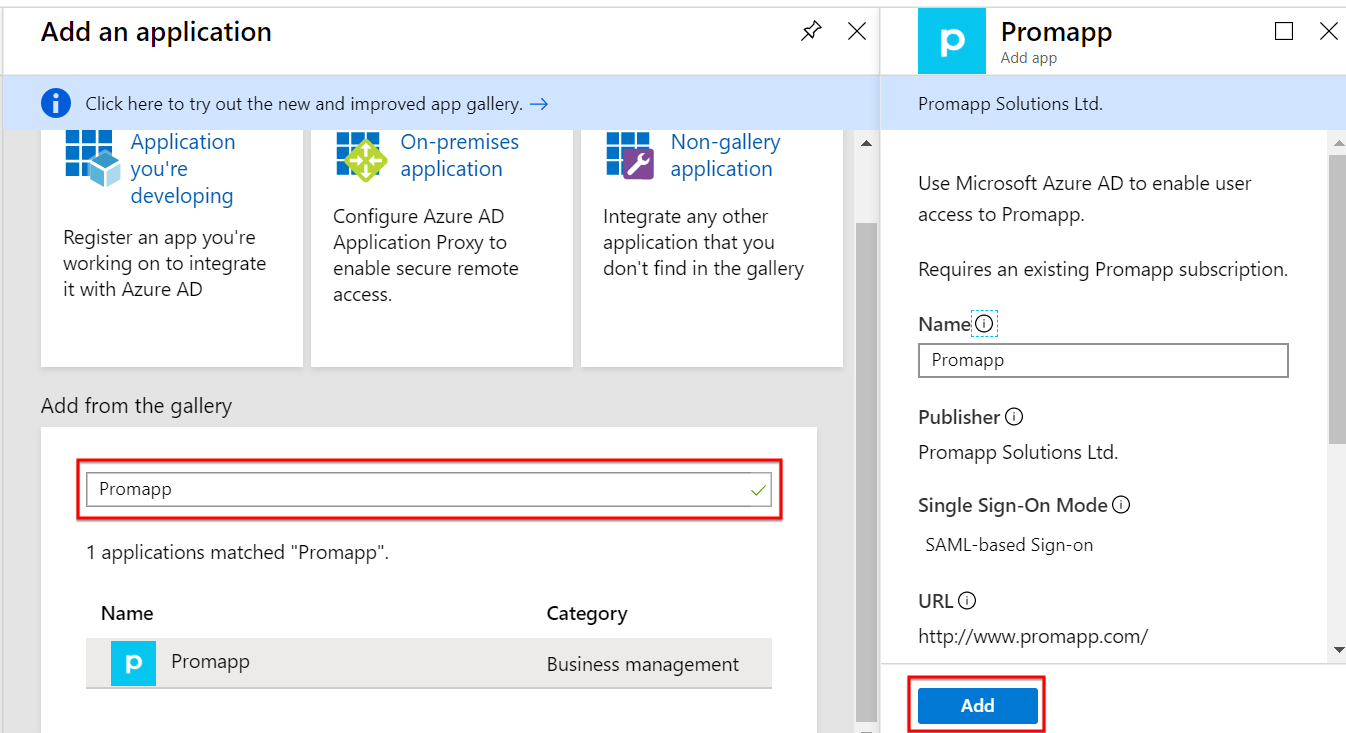This screenshot has height=733, width=1346.
Task: Click the Promapp logo in blade header
Action: (x=952, y=40)
